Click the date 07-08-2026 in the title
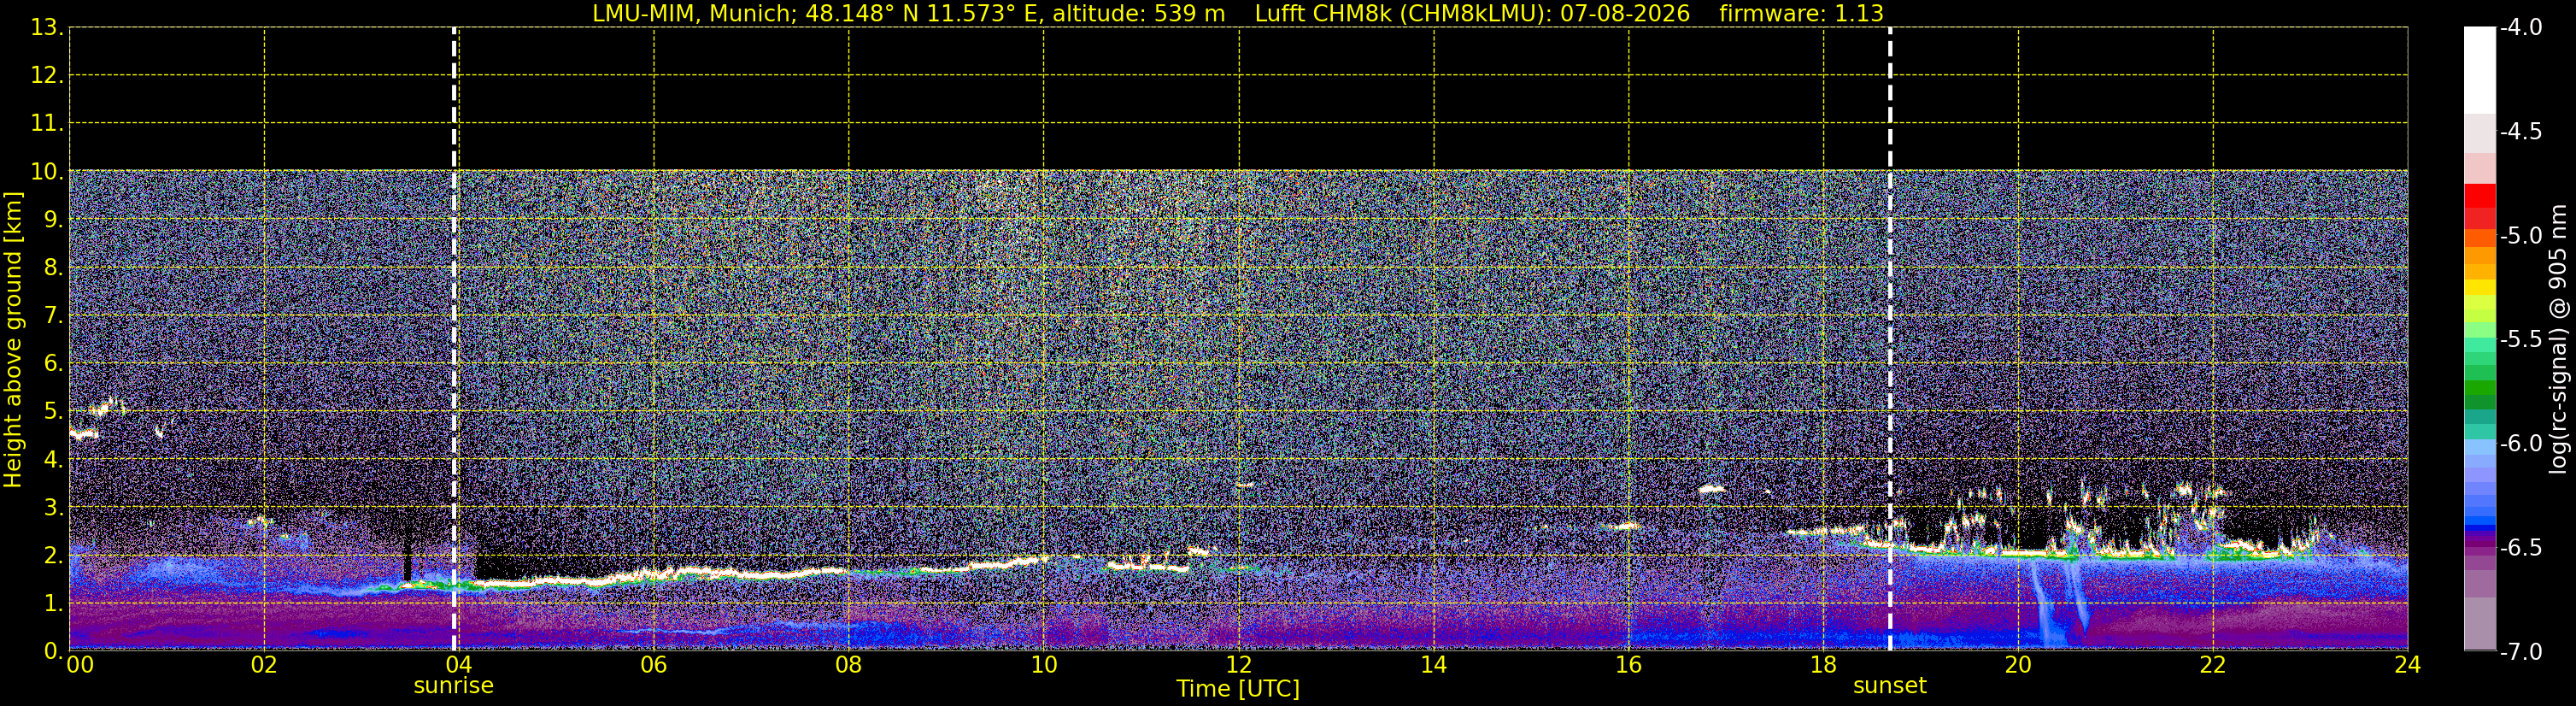This screenshot has width=2576, height=706. pos(1625,13)
